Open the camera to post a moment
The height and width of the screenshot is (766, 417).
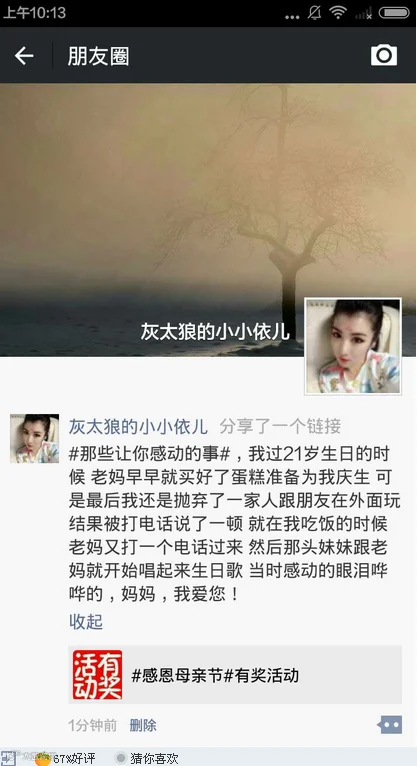384,55
